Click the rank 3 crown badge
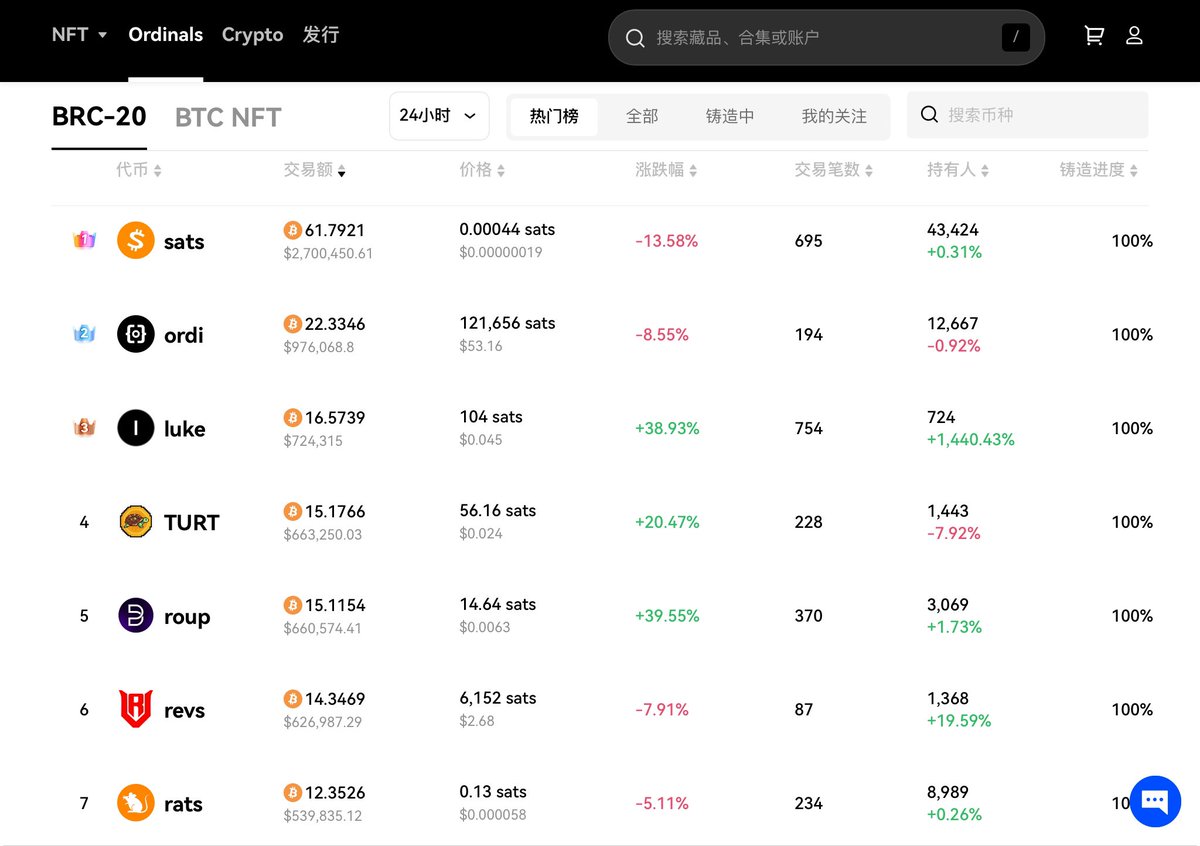Screen dimensions: 1200x846 pos(84,428)
